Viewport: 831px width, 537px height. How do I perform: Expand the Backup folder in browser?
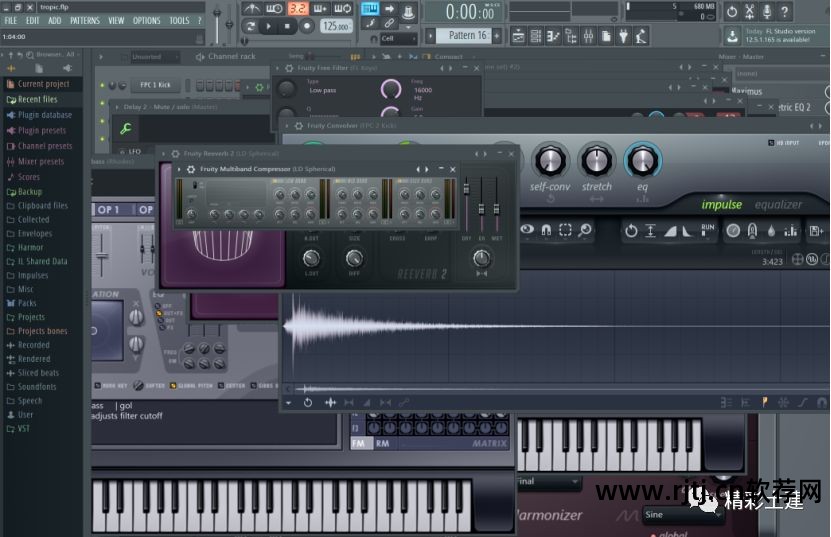tap(30, 192)
